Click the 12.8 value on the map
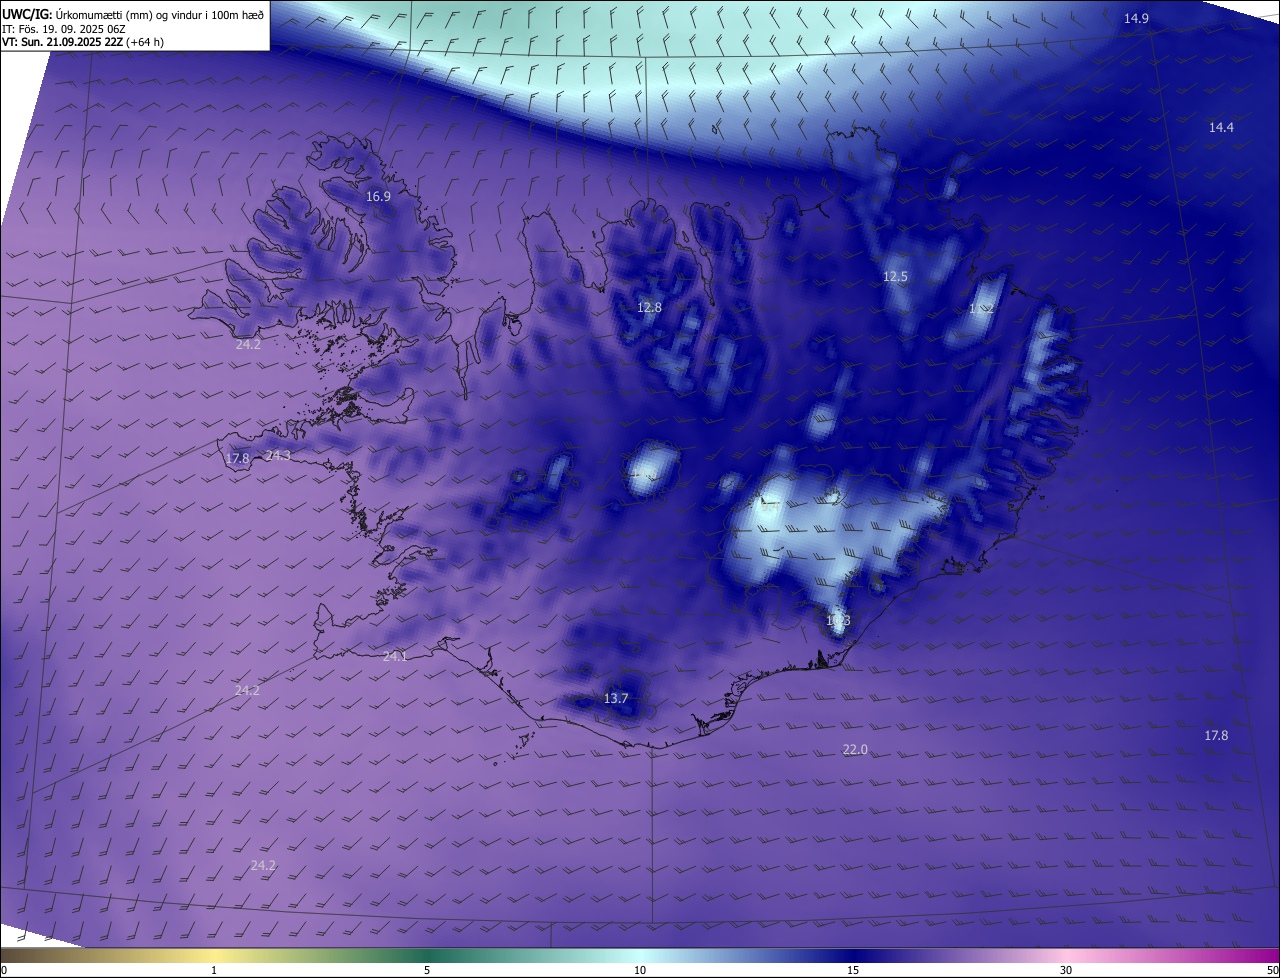 (x=649, y=308)
